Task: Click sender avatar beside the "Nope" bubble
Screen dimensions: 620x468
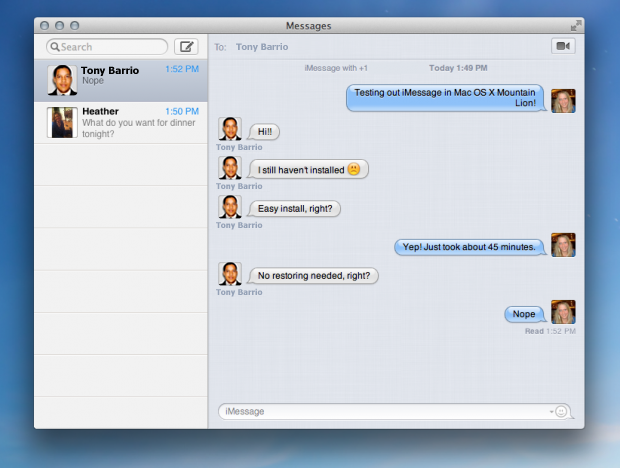Action: [x=563, y=312]
